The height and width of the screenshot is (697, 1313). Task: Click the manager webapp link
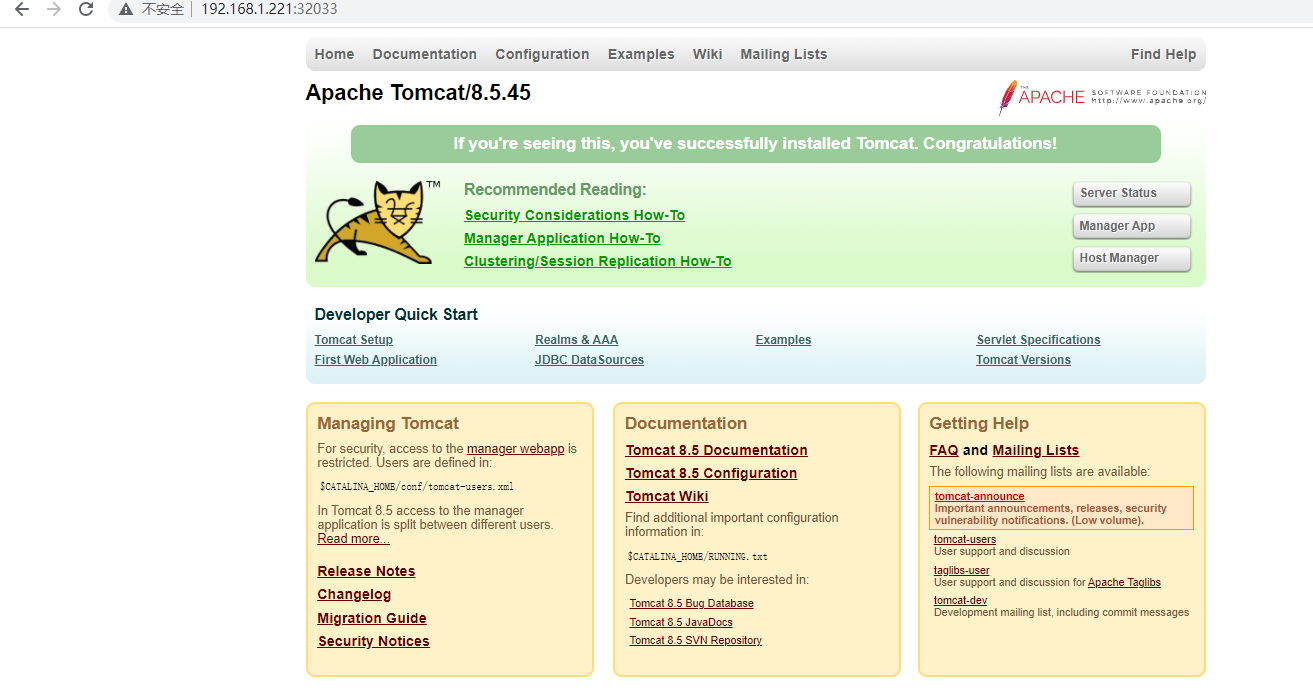click(516, 449)
